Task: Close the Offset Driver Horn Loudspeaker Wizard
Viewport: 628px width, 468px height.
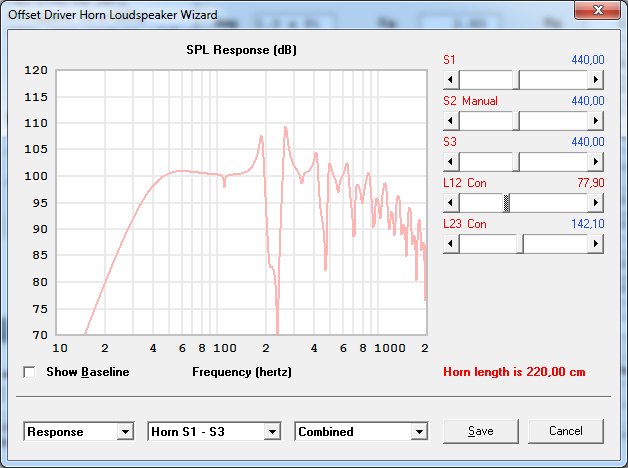Action: [597, 10]
